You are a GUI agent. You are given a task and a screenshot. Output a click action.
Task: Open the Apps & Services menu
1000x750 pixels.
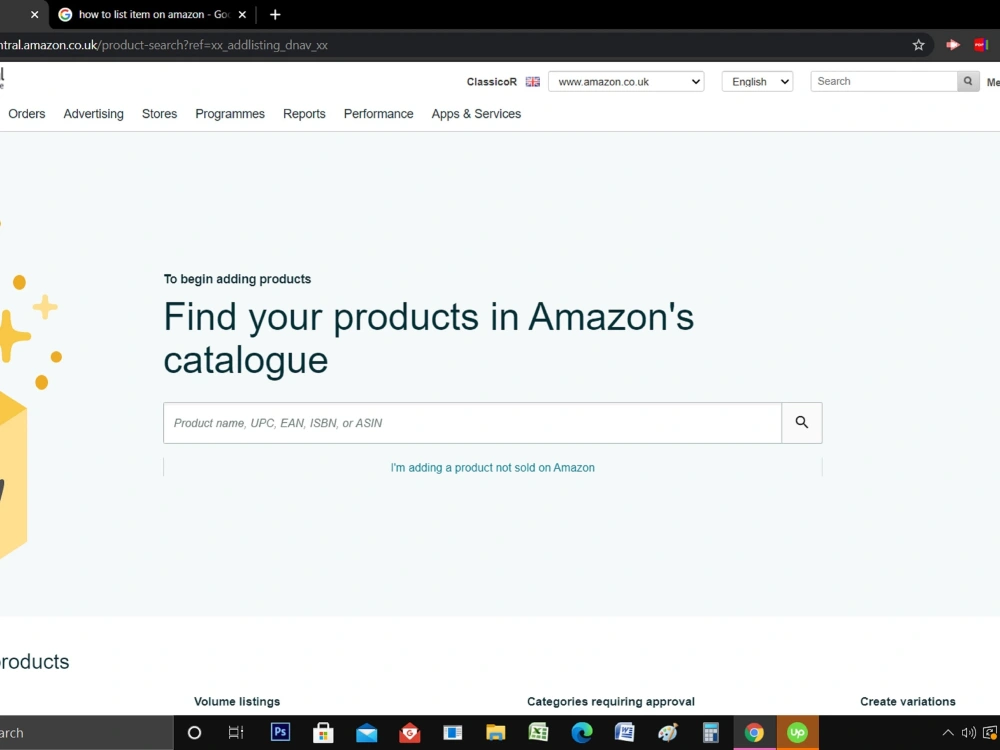(x=476, y=114)
